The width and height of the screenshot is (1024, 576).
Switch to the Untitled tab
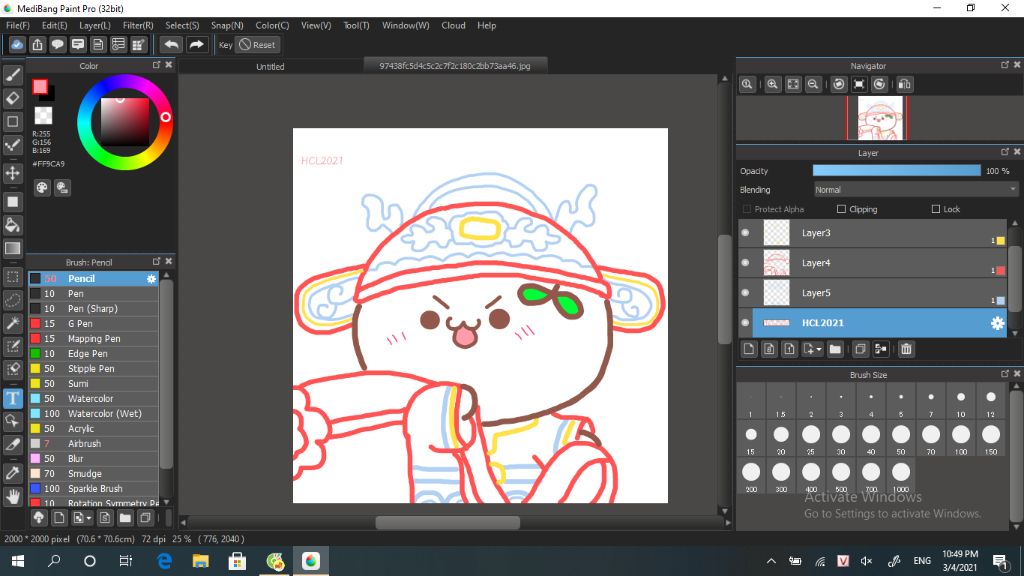270,67
